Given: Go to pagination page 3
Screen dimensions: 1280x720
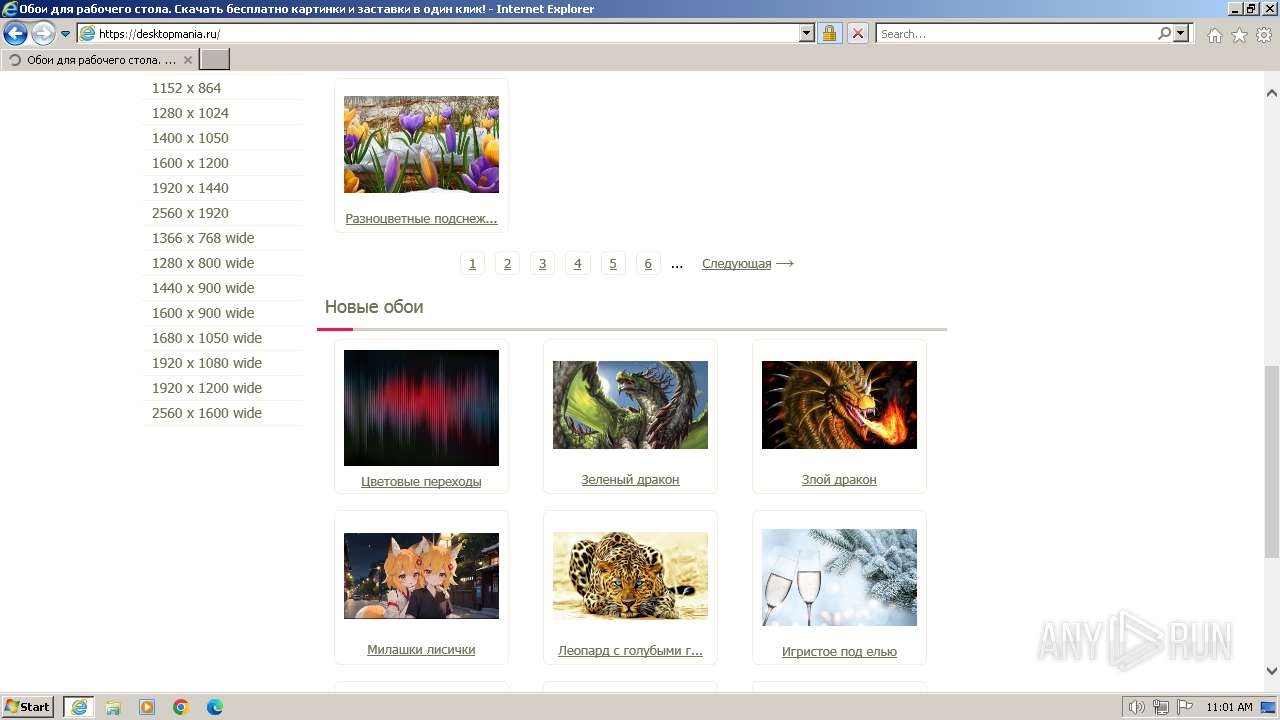Looking at the screenshot, I should coord(542,264).
